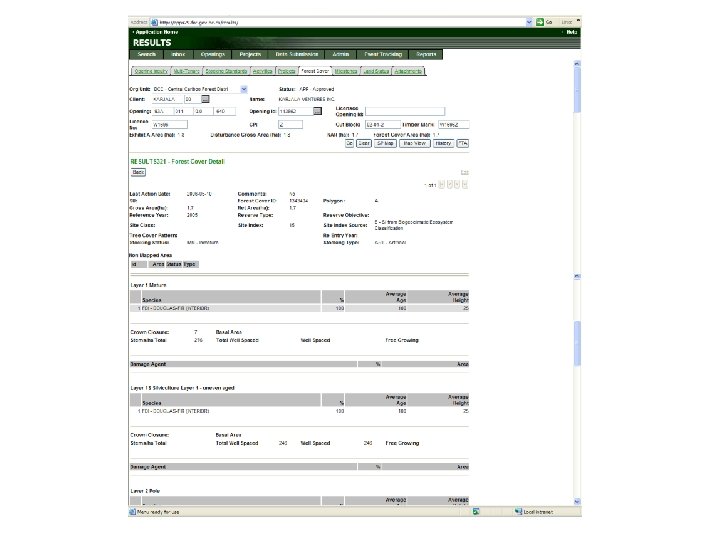The height and width of the screenshot is (540, 720).
Task: Open the Search menu
Action: (146, 54)
